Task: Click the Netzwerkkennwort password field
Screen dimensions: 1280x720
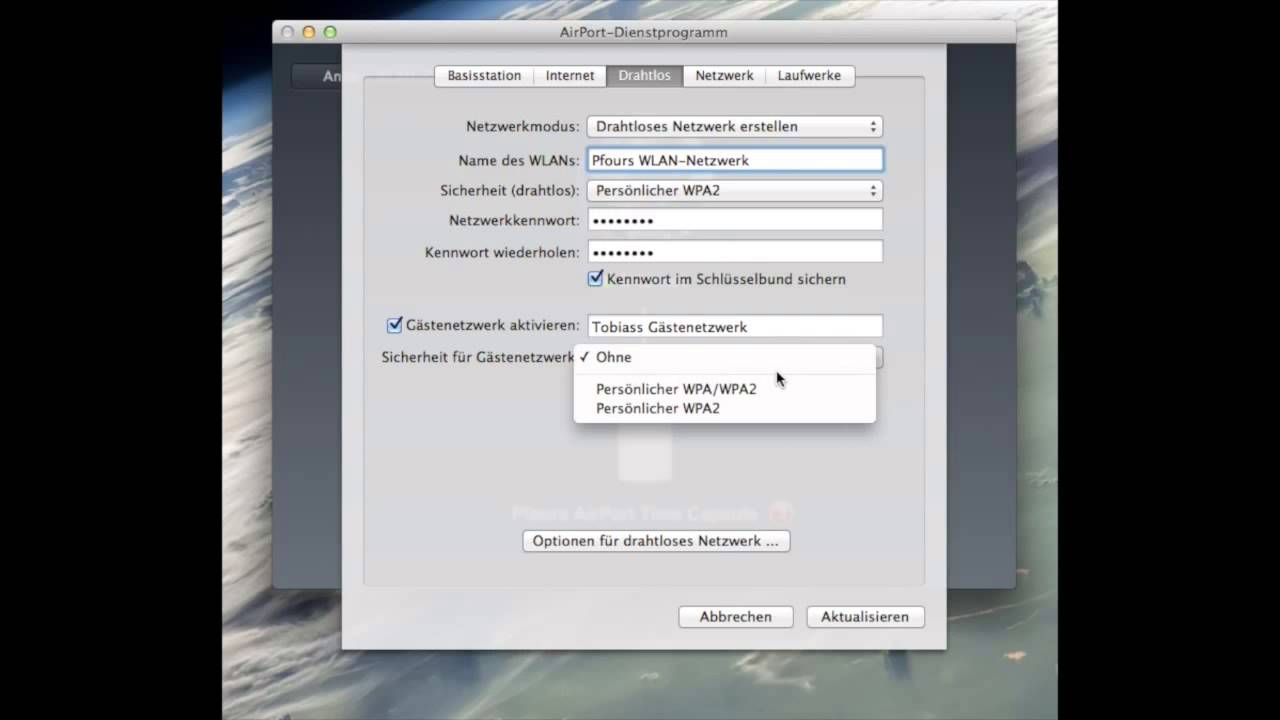Action: (x=735, y=220)
